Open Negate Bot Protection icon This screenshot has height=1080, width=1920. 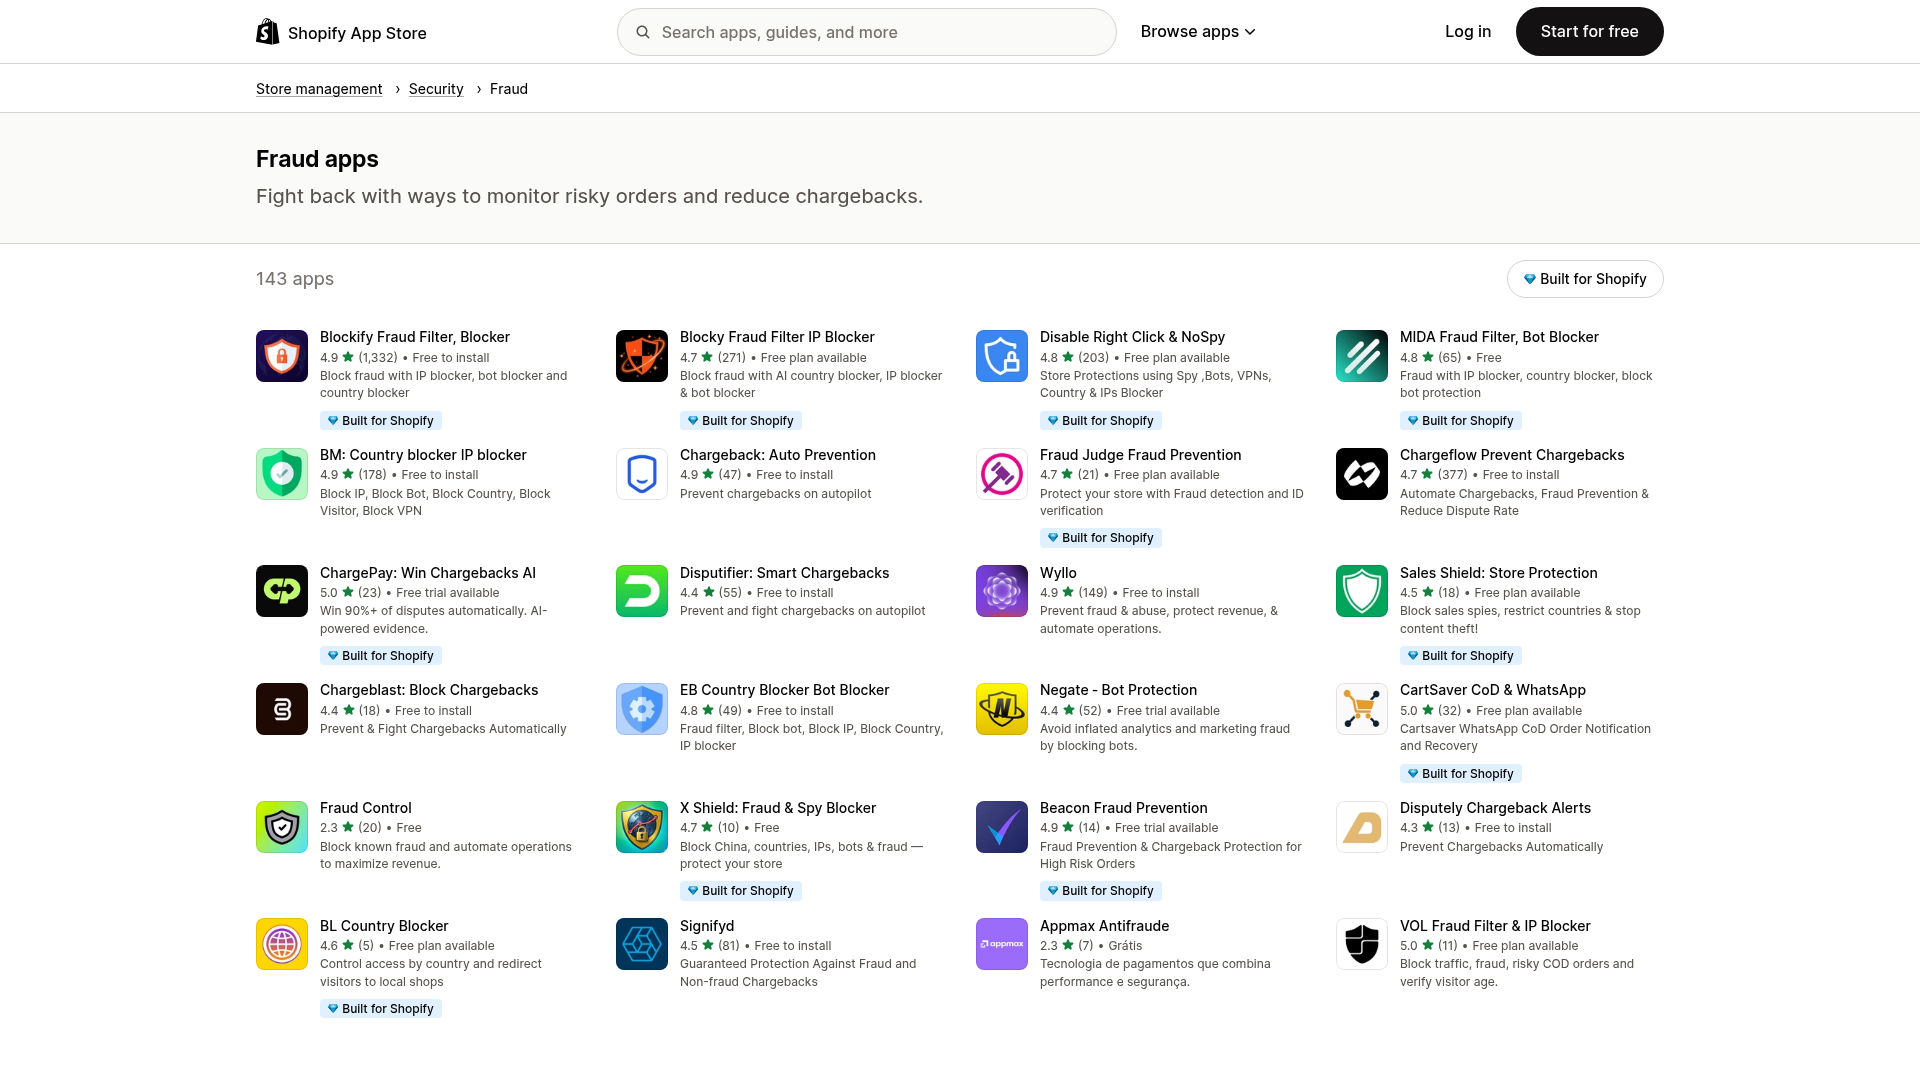(1002, 709)
